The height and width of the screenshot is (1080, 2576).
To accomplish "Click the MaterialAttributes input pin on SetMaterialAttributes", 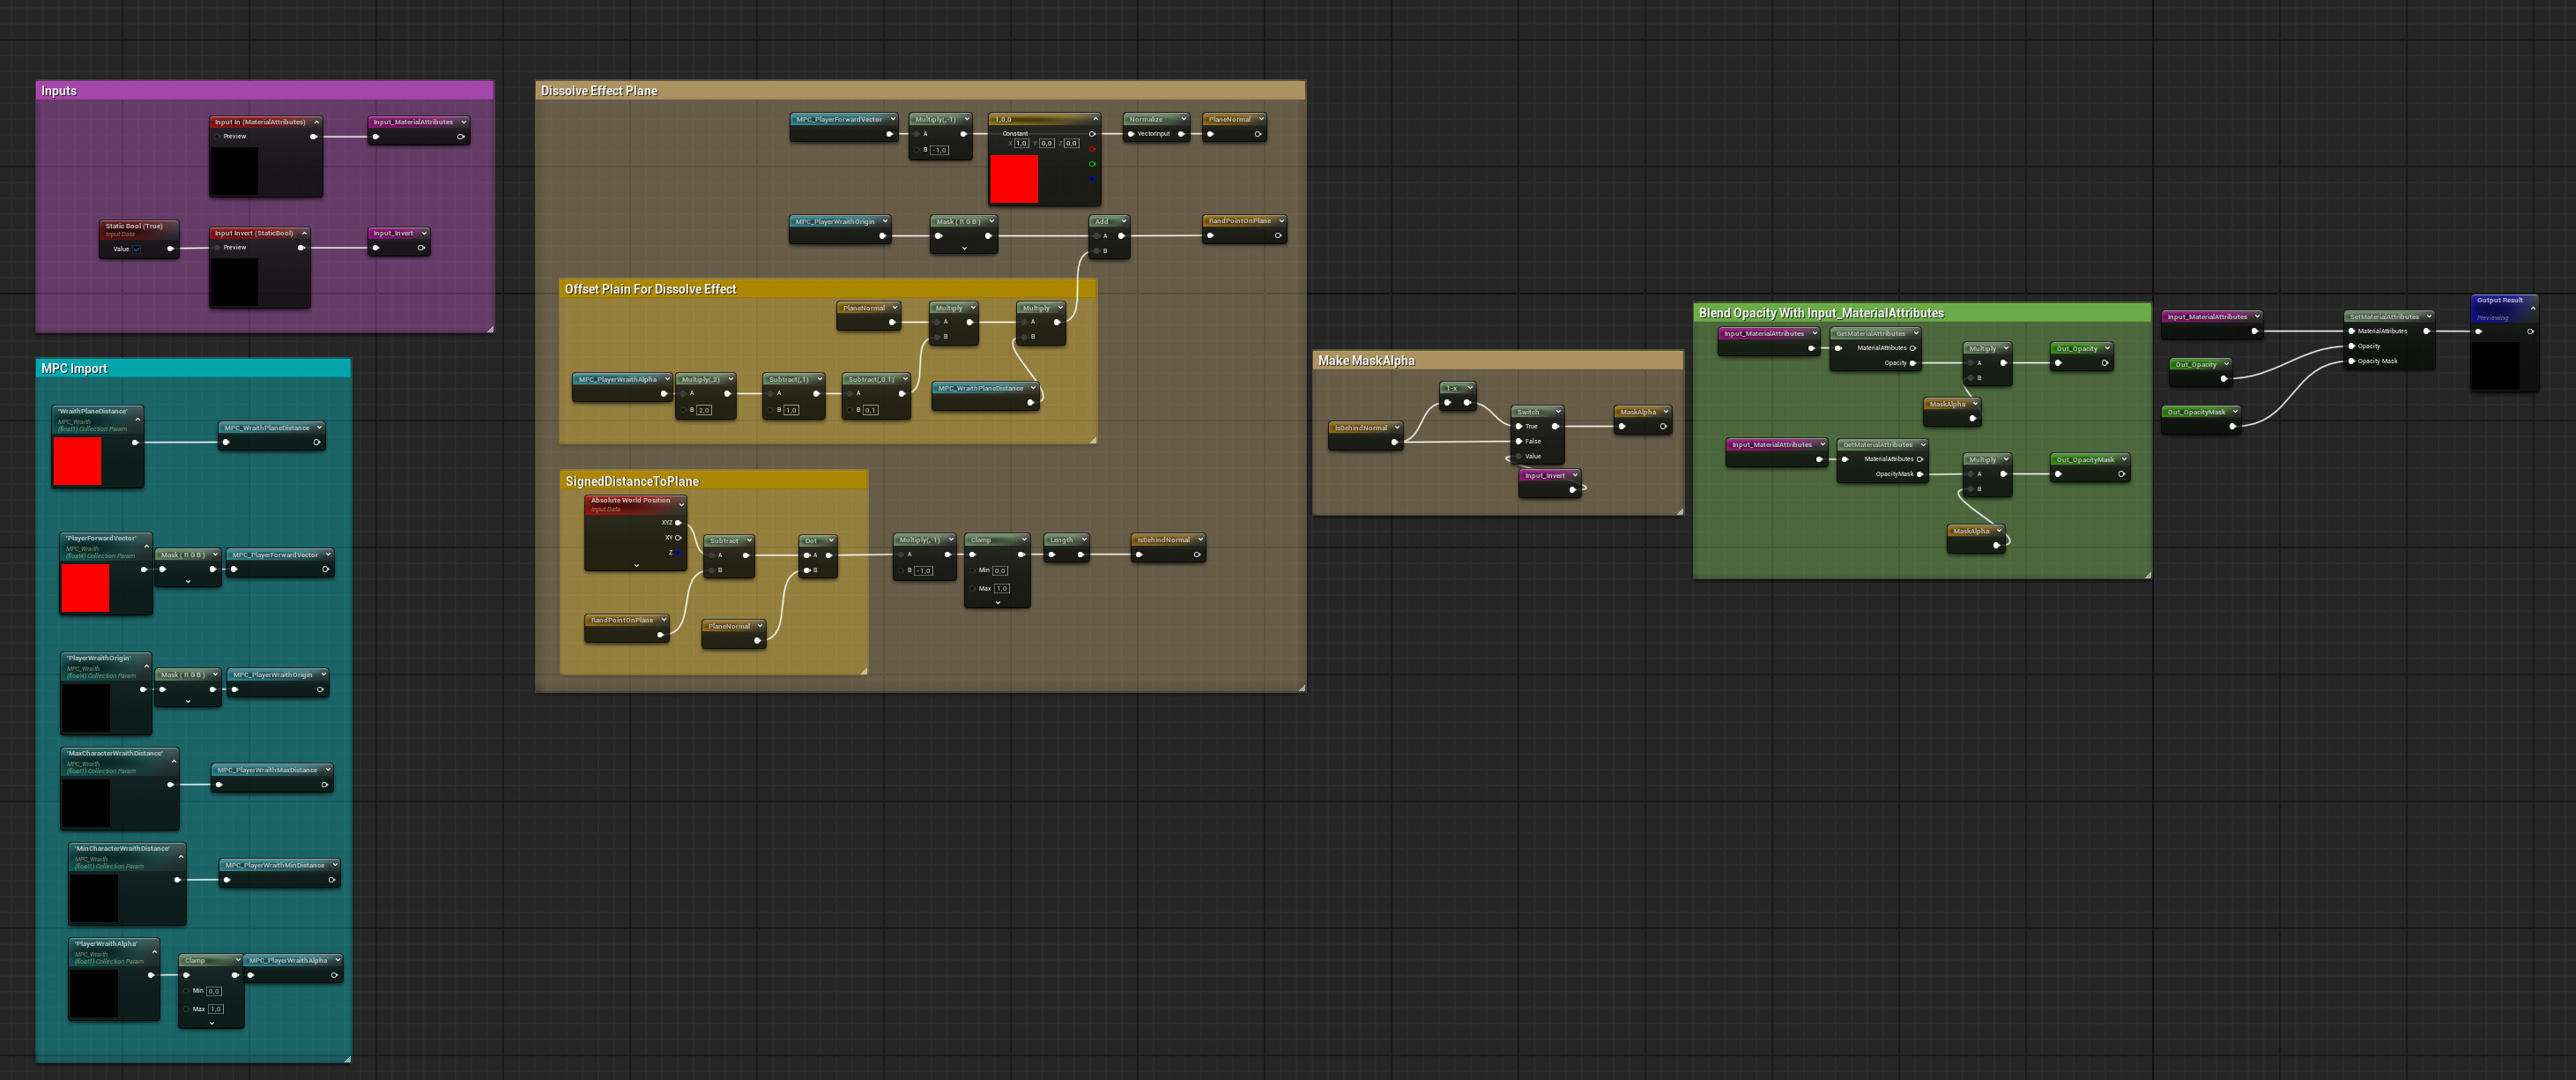I will 2351,331.
